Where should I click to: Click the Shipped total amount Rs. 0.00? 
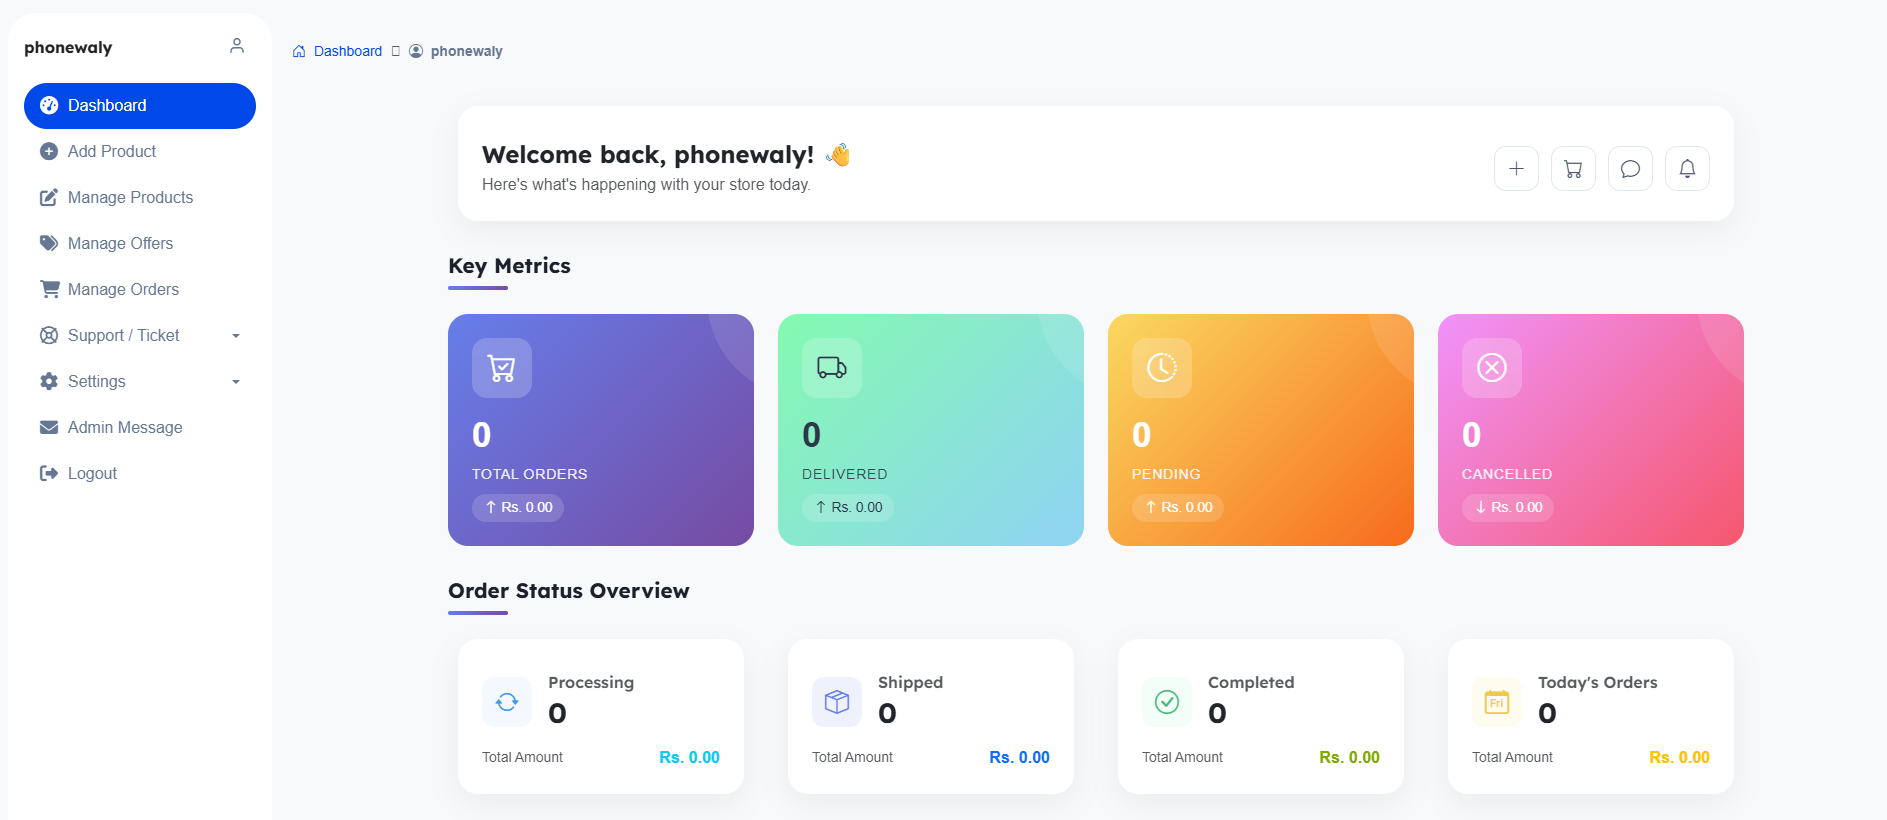(x=1019, y=758)
